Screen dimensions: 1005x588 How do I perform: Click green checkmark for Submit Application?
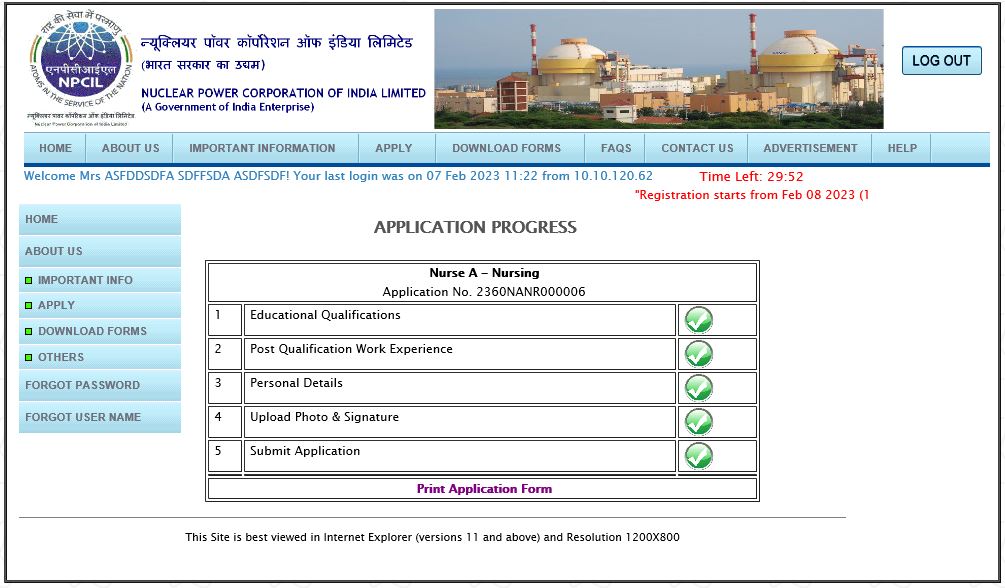click(x=699, y=456)
